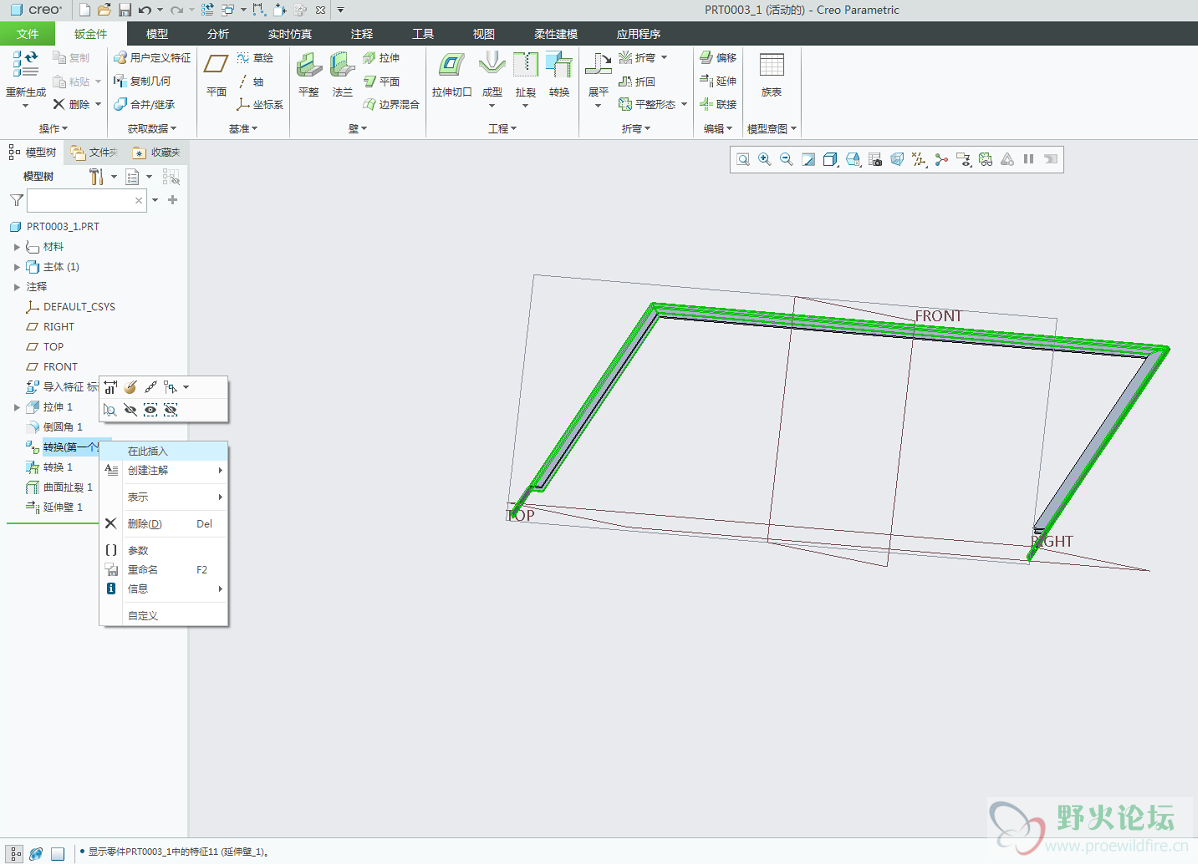Click the 复制几何 button
Viewport: 1198px width, 864px height.
142,81
